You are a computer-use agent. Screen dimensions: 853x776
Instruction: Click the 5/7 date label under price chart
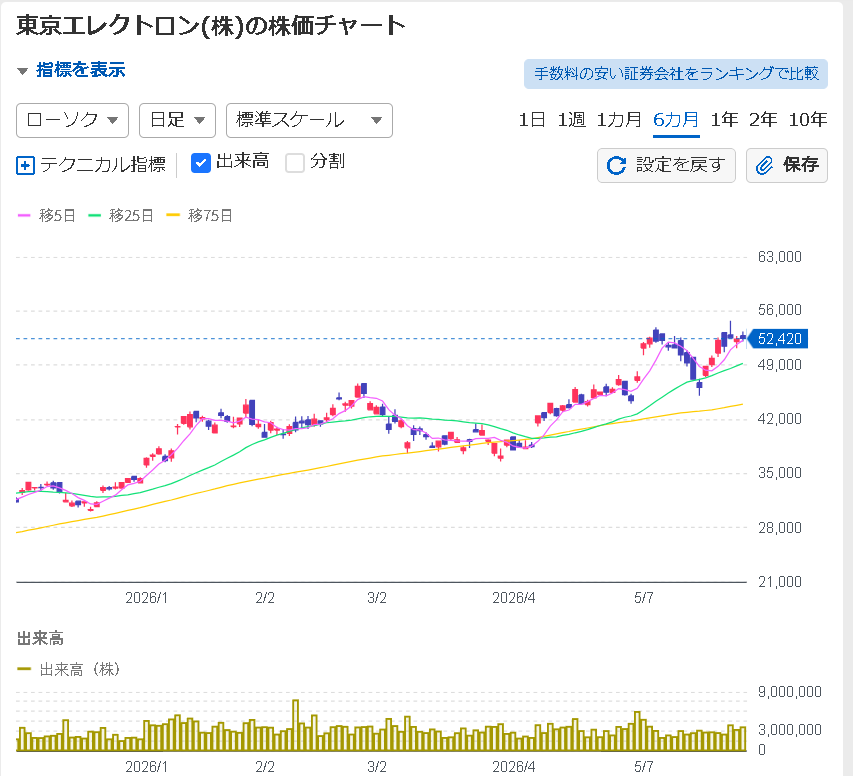644,598
